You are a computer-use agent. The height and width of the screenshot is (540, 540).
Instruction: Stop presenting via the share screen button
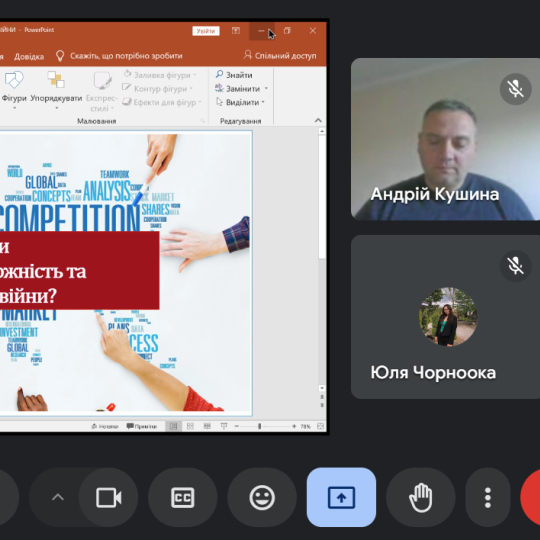click(x=341, y=497)
